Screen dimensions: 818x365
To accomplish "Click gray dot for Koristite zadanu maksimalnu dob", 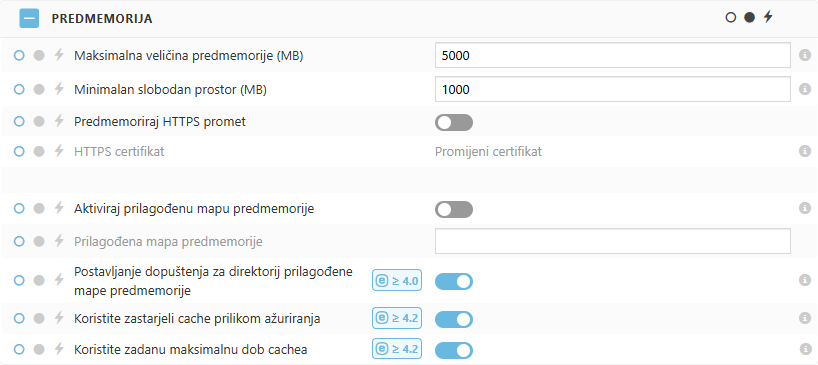I will click(39, 349).
